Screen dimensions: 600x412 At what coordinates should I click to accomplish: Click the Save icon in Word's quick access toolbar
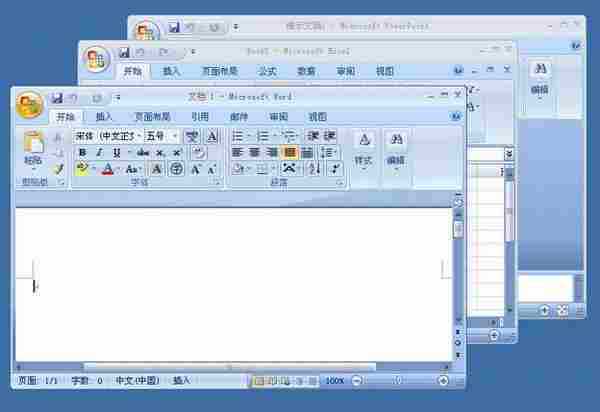(x=57, y=98)
